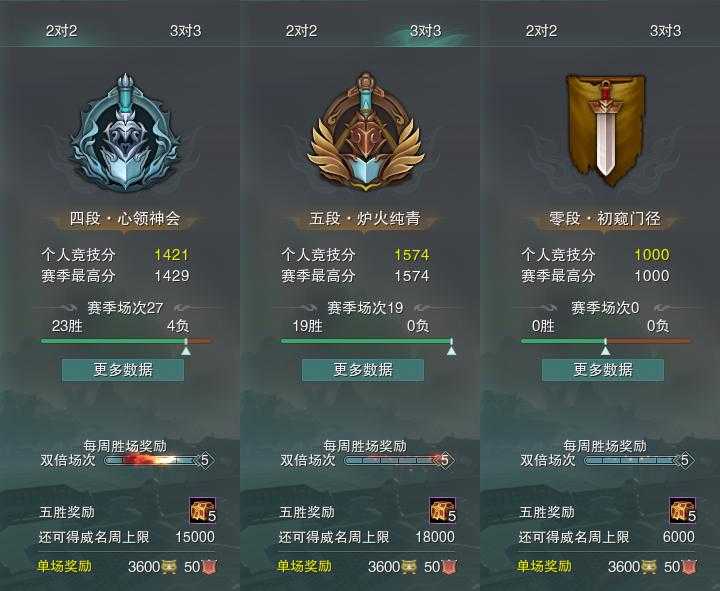Click the 五胜奖励 chest icon in left panel
Image resolution: width=720 pixels, height=591 pixels.
[x=202, y=510]
